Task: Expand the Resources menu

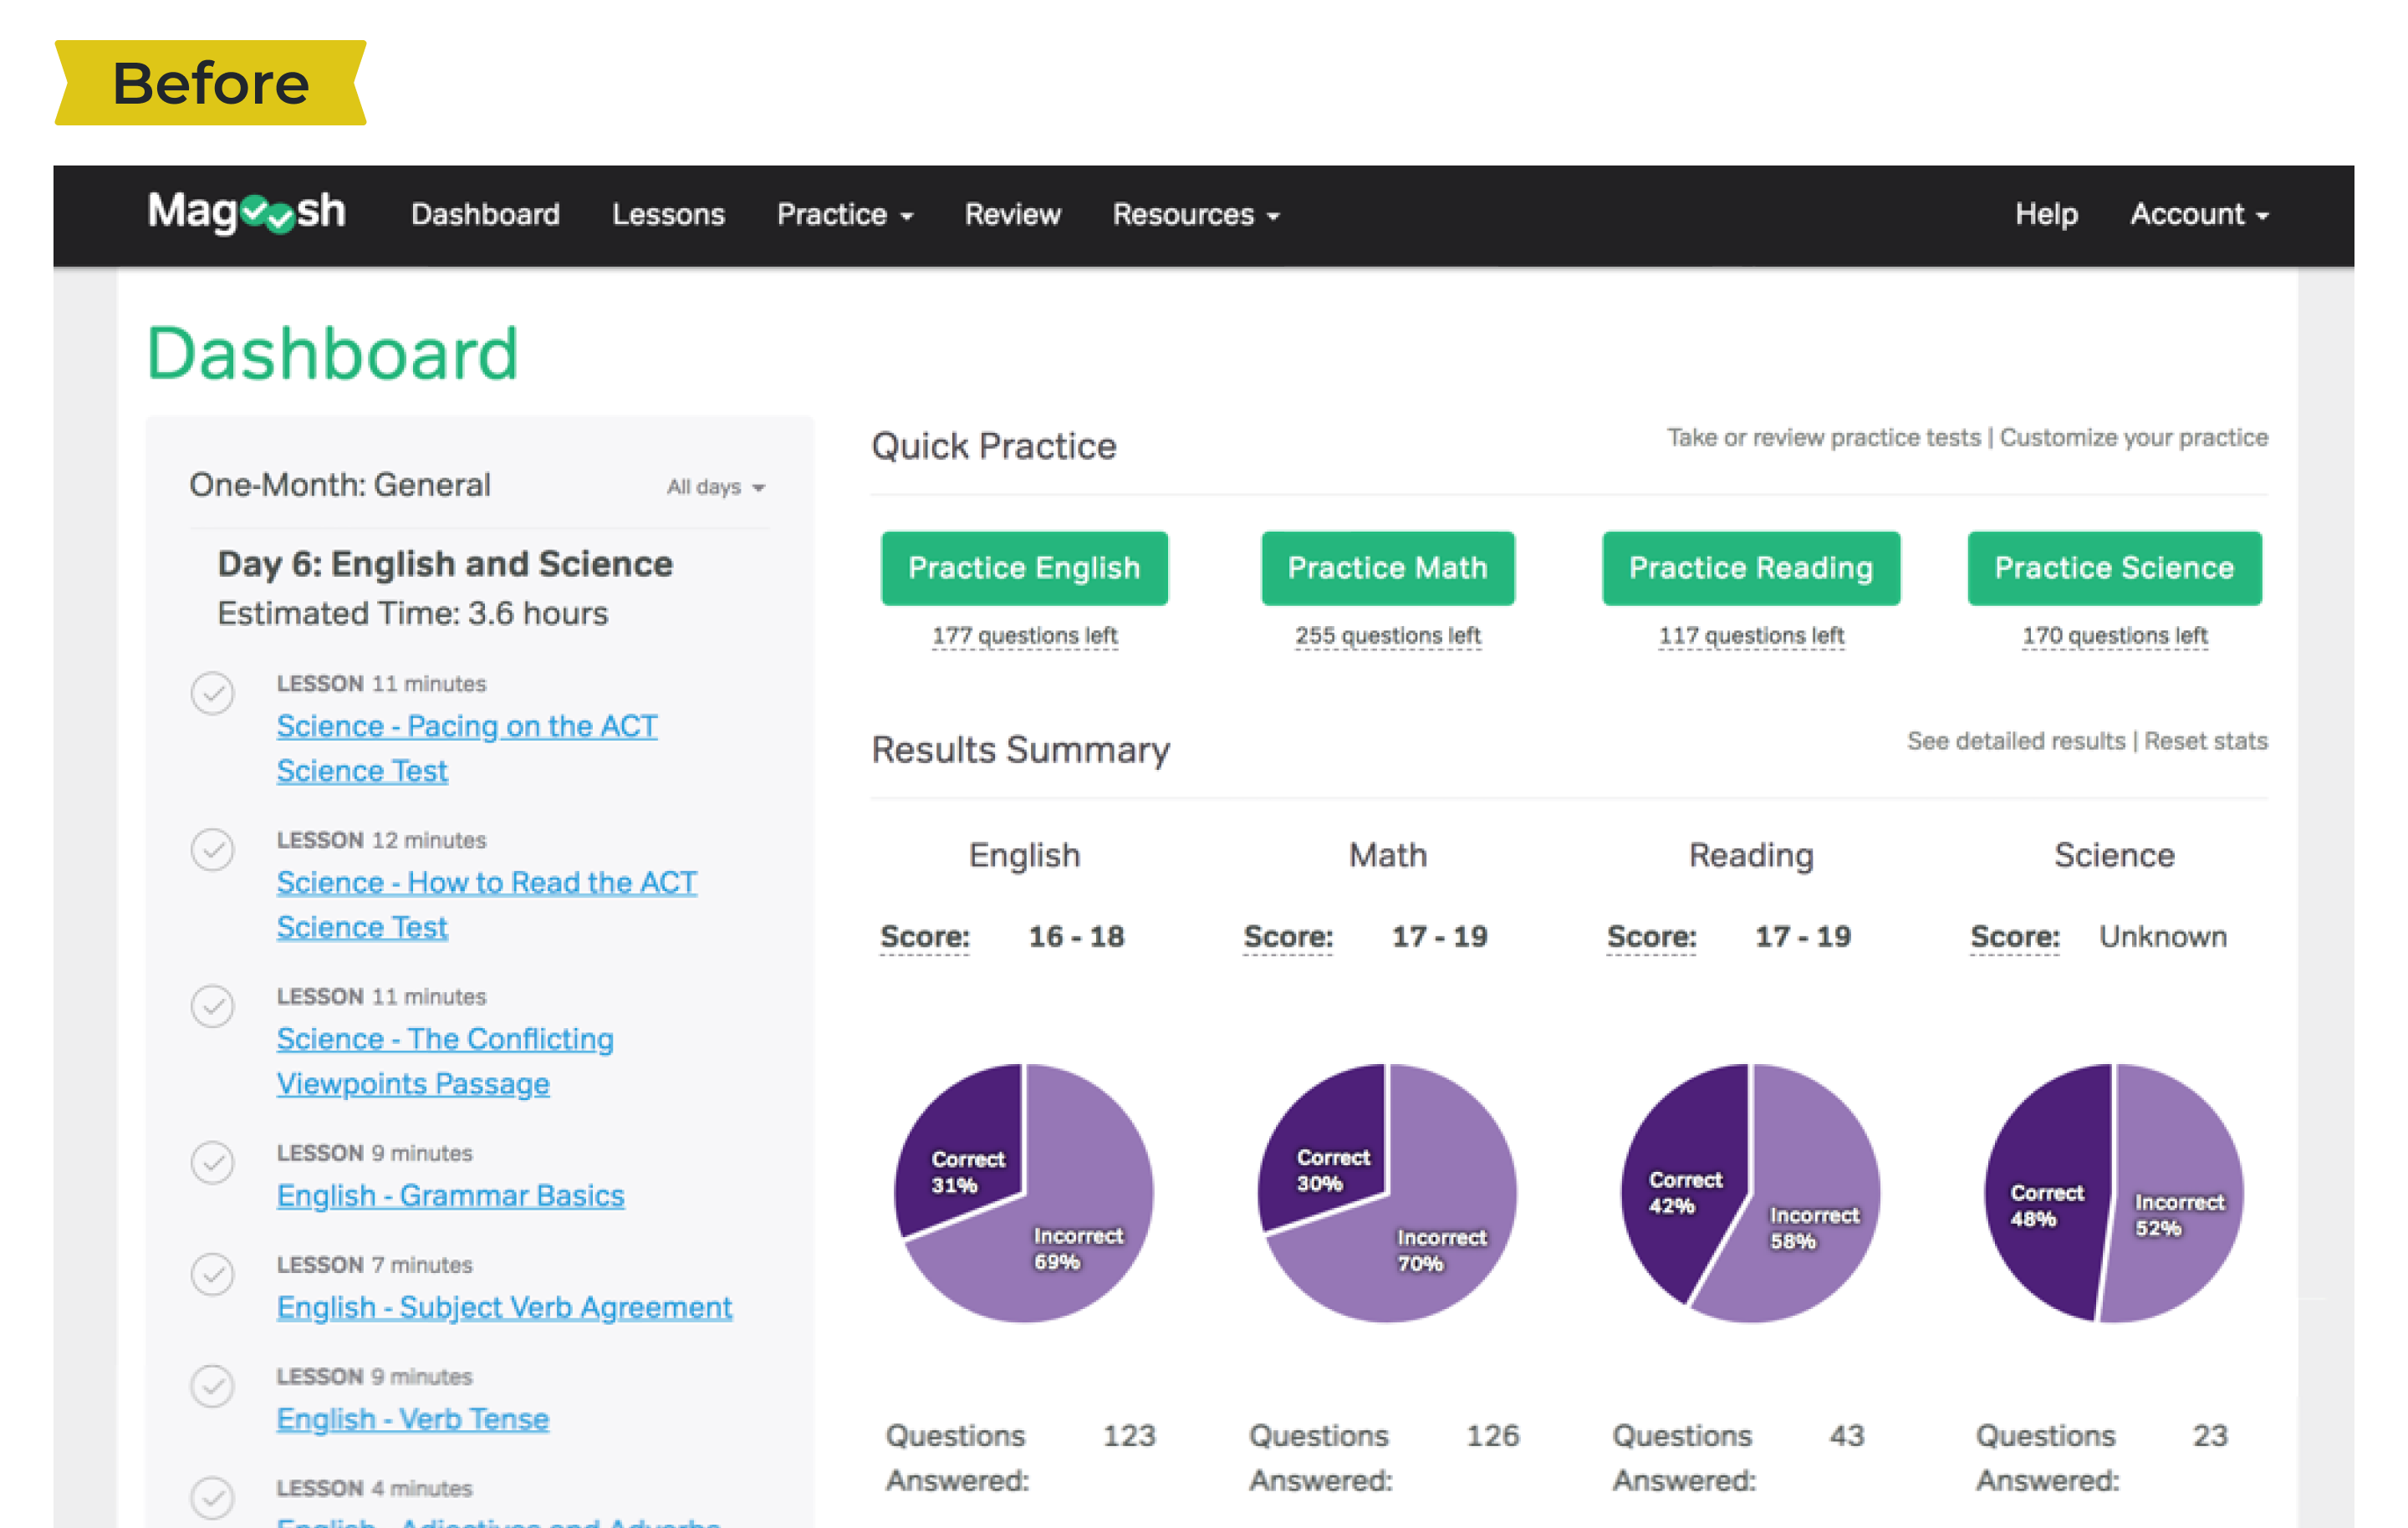Action: [1196, 214]
